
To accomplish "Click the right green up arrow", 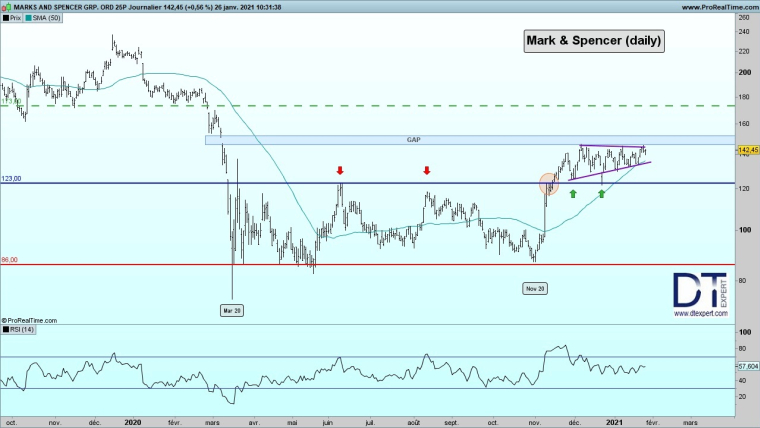I will tap(602, 193).
